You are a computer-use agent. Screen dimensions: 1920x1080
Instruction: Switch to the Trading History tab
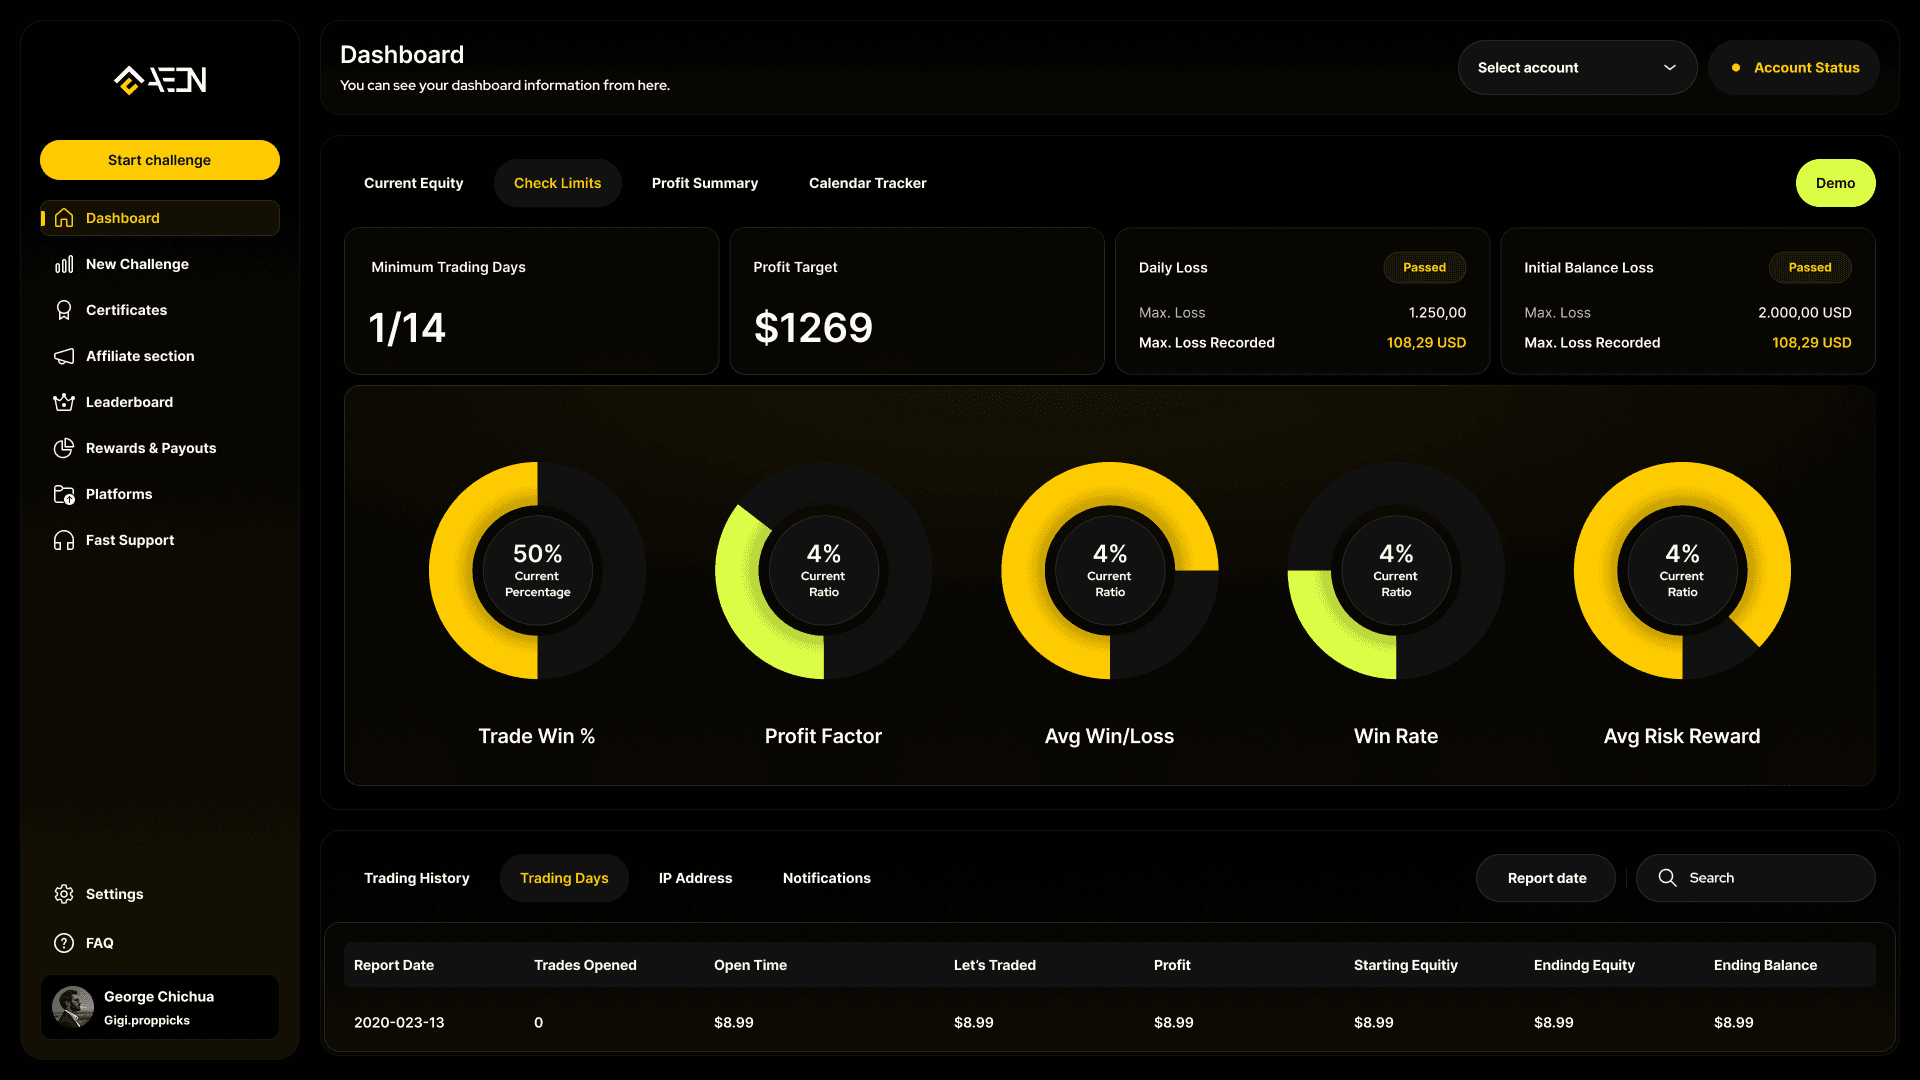[x=416, y=878]
